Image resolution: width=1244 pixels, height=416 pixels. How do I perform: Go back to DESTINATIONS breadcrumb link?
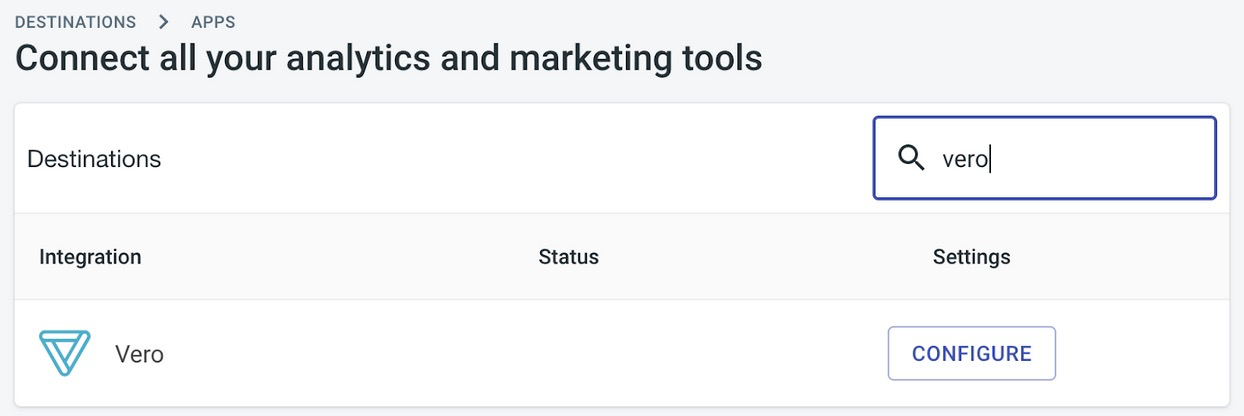coord(75,21)
